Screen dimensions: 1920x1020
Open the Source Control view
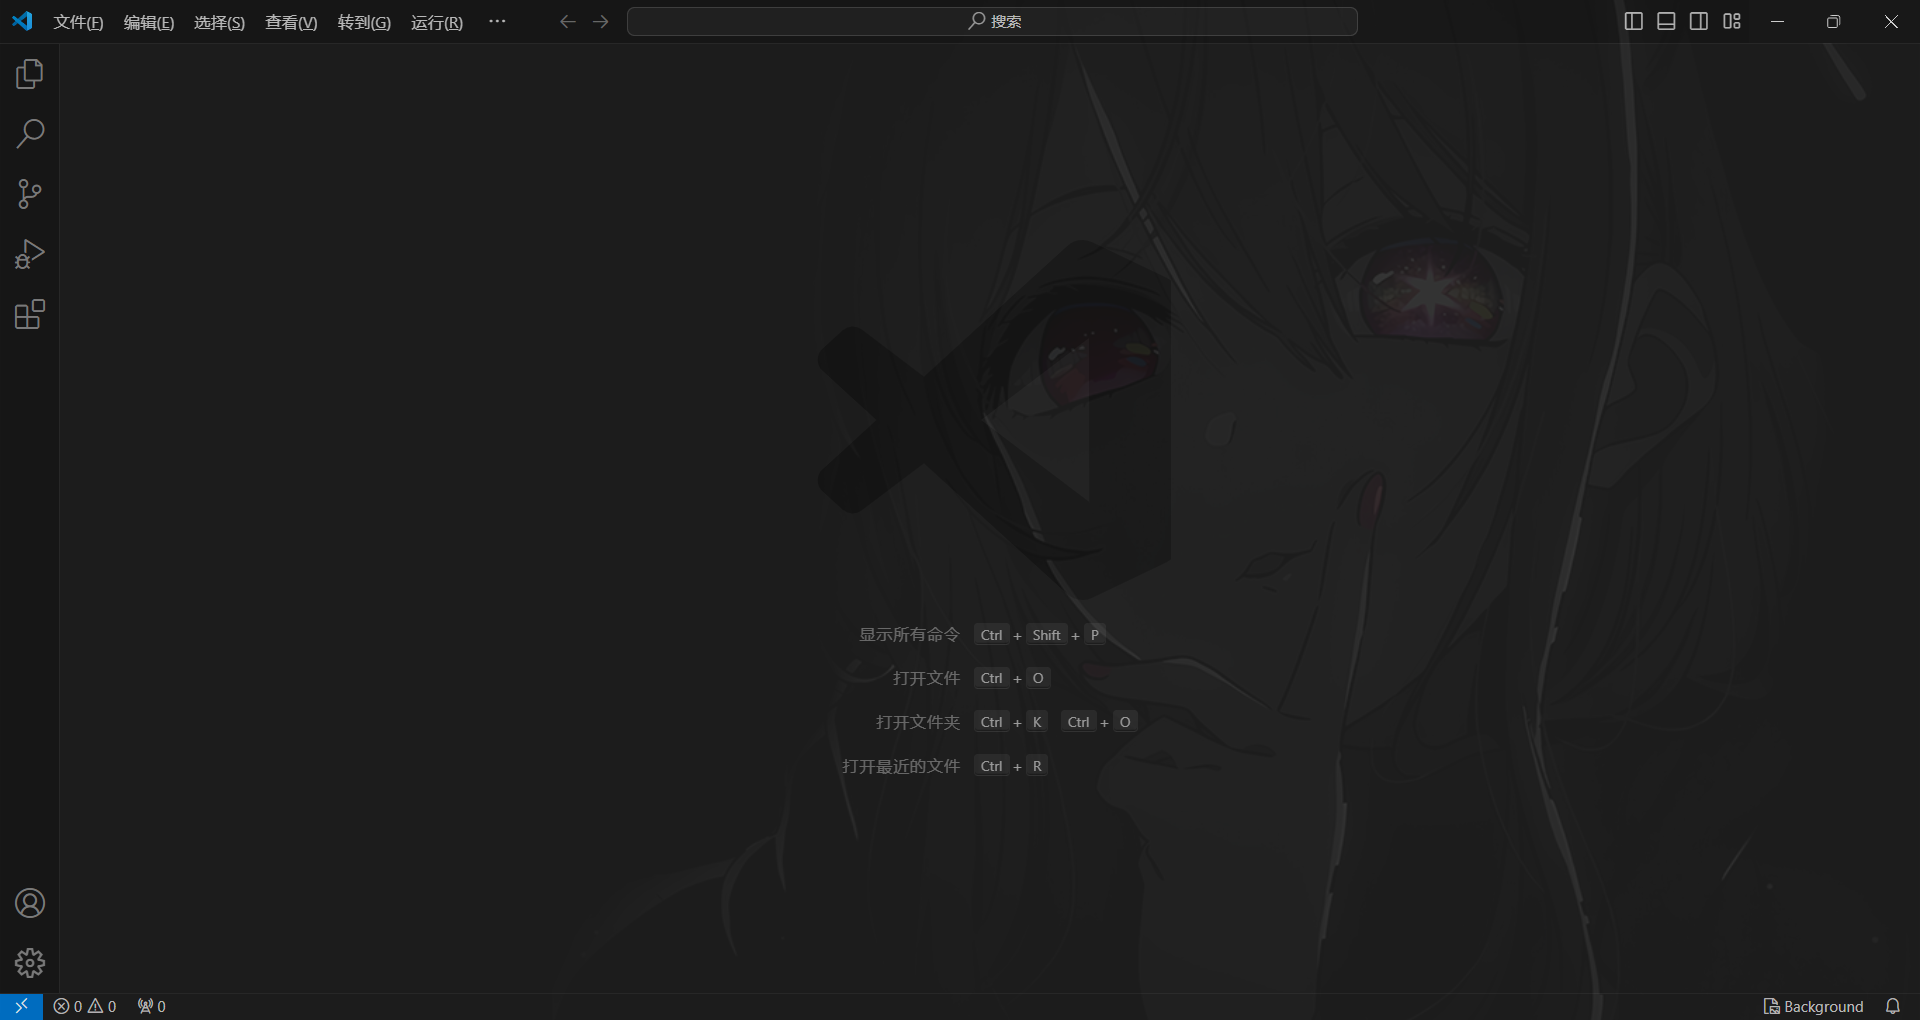coord(30,194)
